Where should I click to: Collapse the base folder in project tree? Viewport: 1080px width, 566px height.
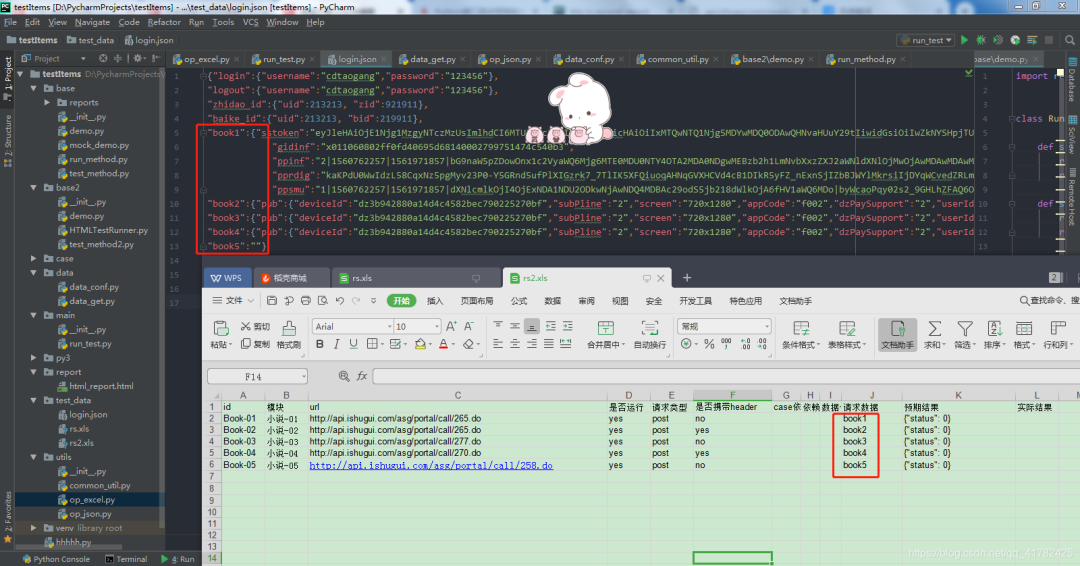pyautogui.click(x=34, y=88)
